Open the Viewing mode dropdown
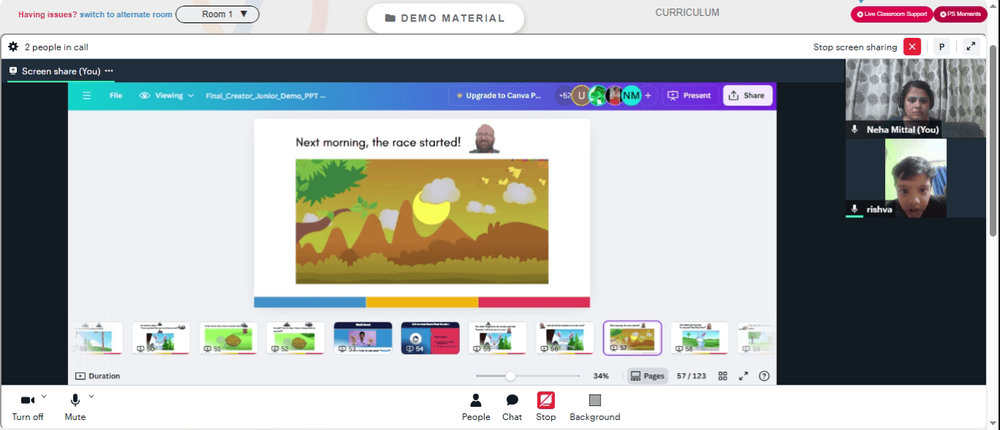Screen dimensions: 1000x430 [x=166, y=96]
